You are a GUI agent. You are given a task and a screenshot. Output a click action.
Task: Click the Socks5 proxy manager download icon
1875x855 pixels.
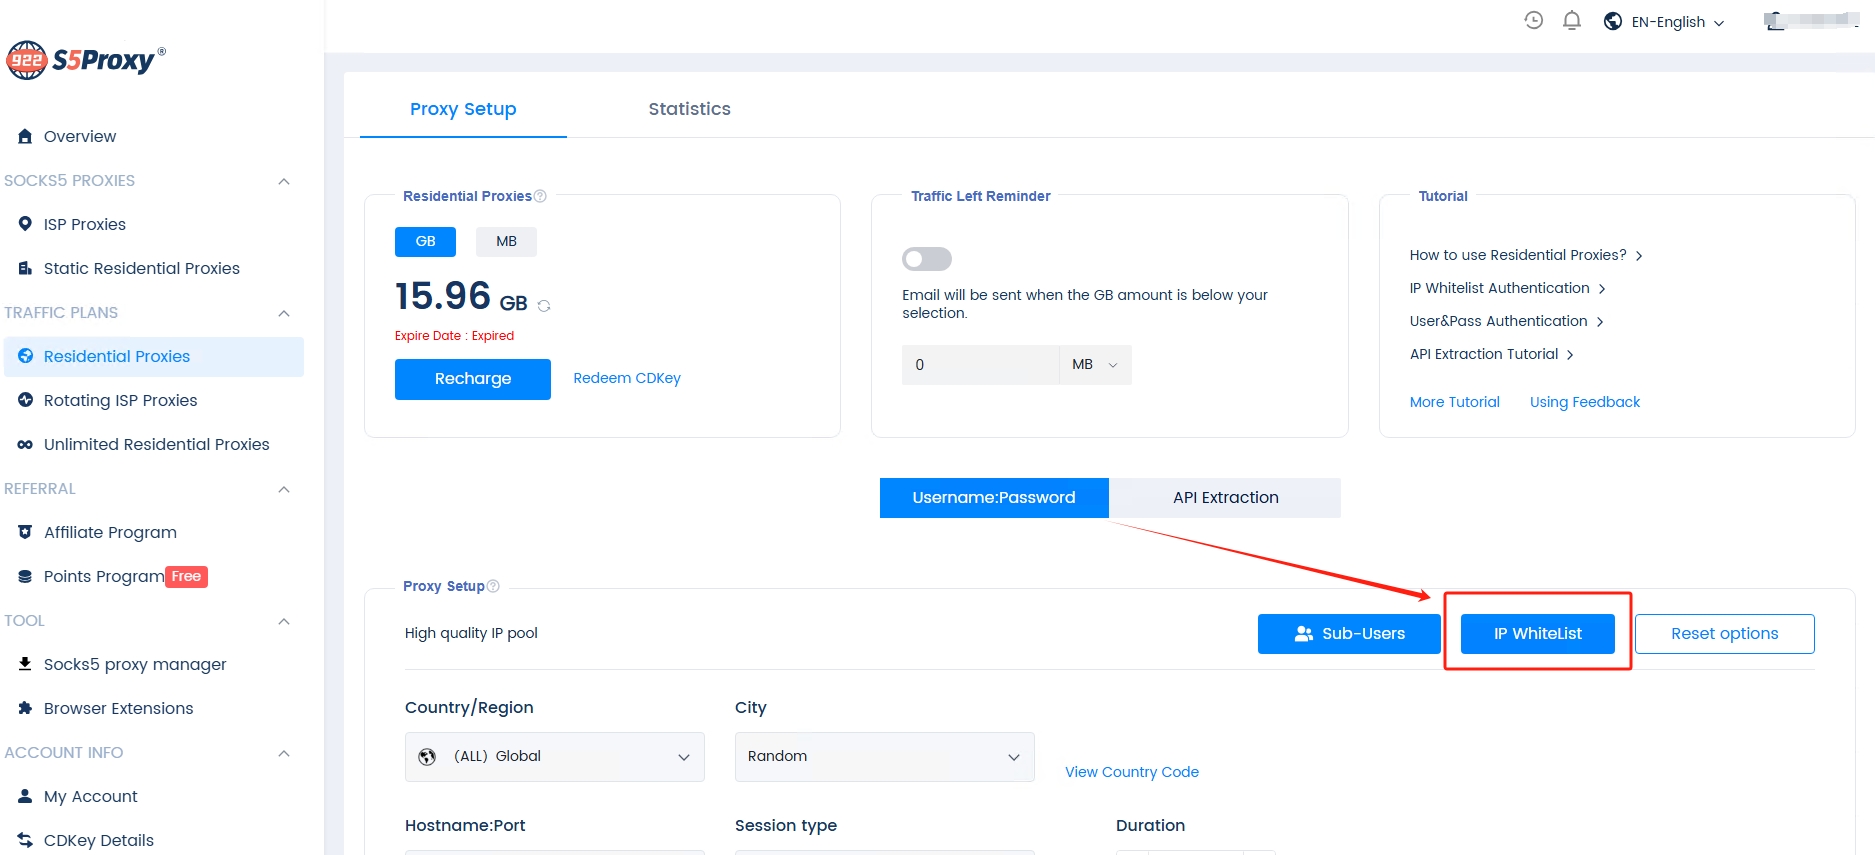25,664
